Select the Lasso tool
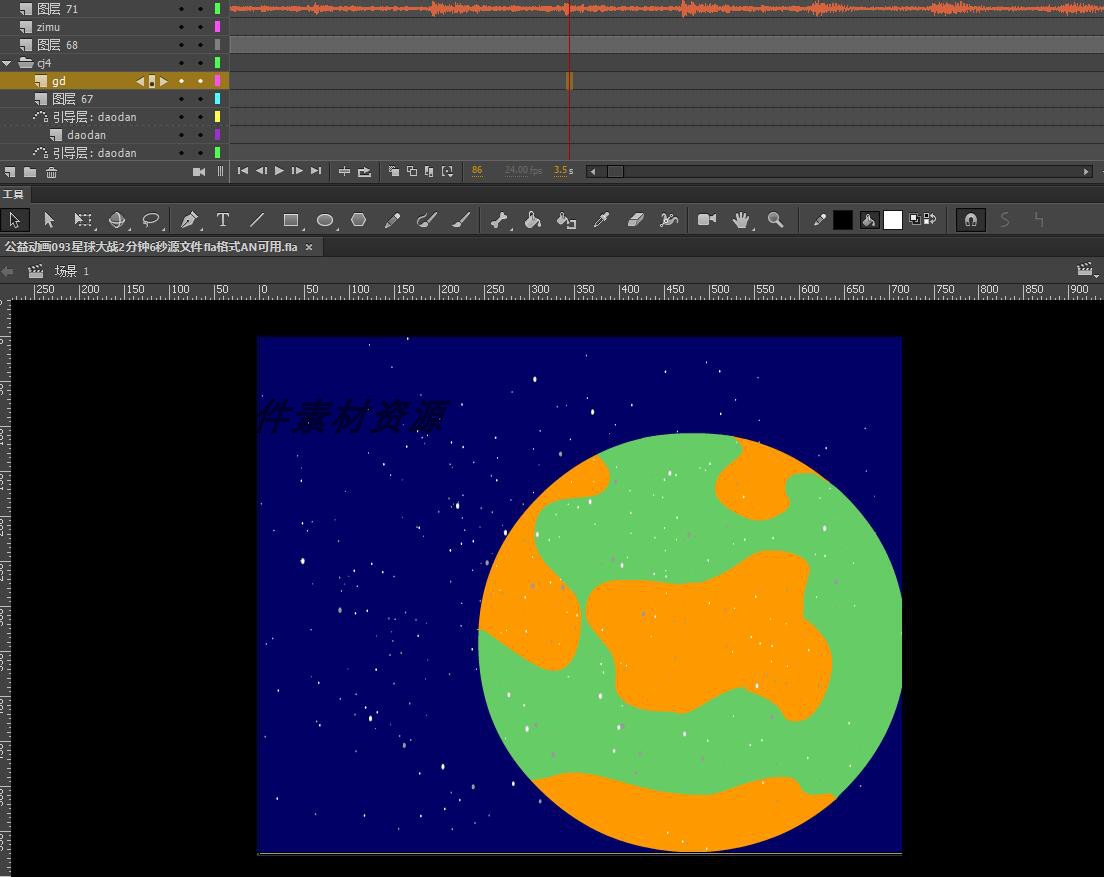The height and width of the screenshot is (877, 1104). point(151,220)
